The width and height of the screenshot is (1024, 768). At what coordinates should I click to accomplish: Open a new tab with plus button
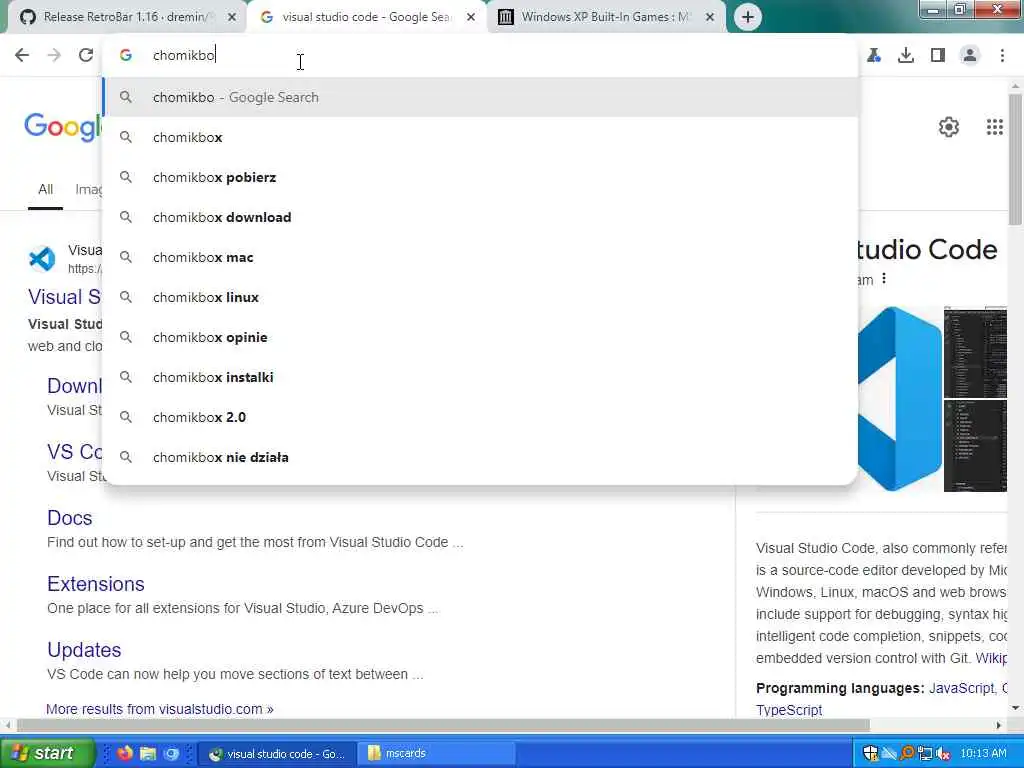[748, 17]
